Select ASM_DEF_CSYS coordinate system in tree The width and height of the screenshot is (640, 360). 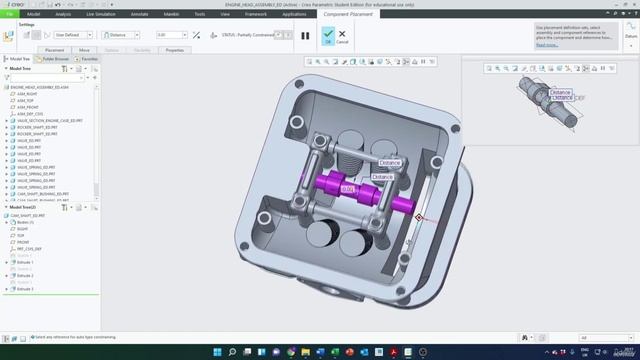coord(30,114)
